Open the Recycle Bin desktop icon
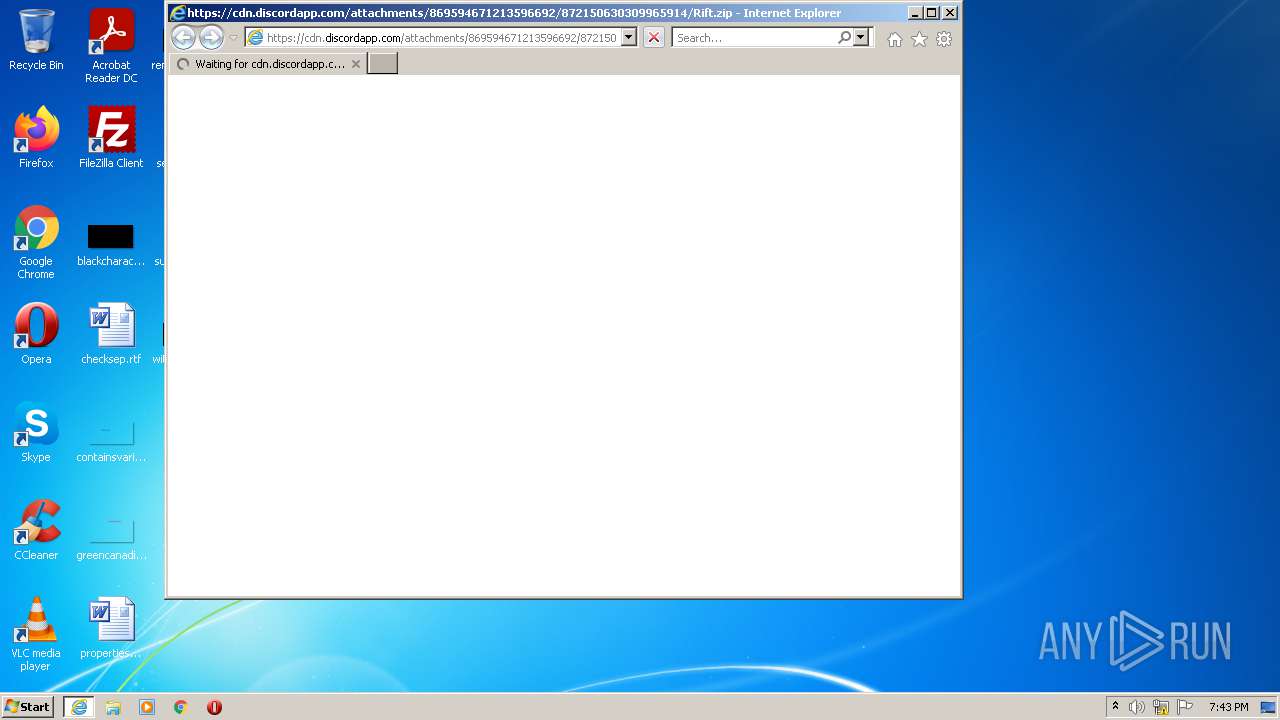Viewport: 1280px width, 720px height. (x=36, y=40)
